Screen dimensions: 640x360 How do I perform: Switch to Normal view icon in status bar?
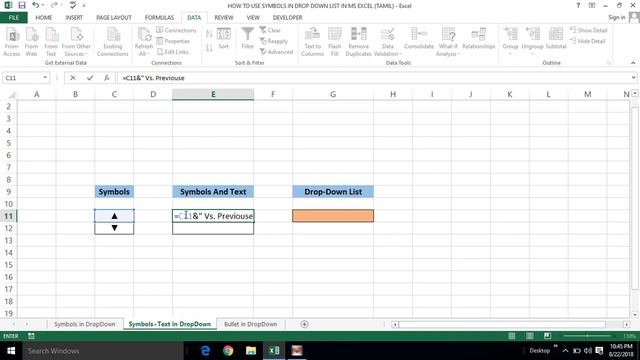coord(511,336)
